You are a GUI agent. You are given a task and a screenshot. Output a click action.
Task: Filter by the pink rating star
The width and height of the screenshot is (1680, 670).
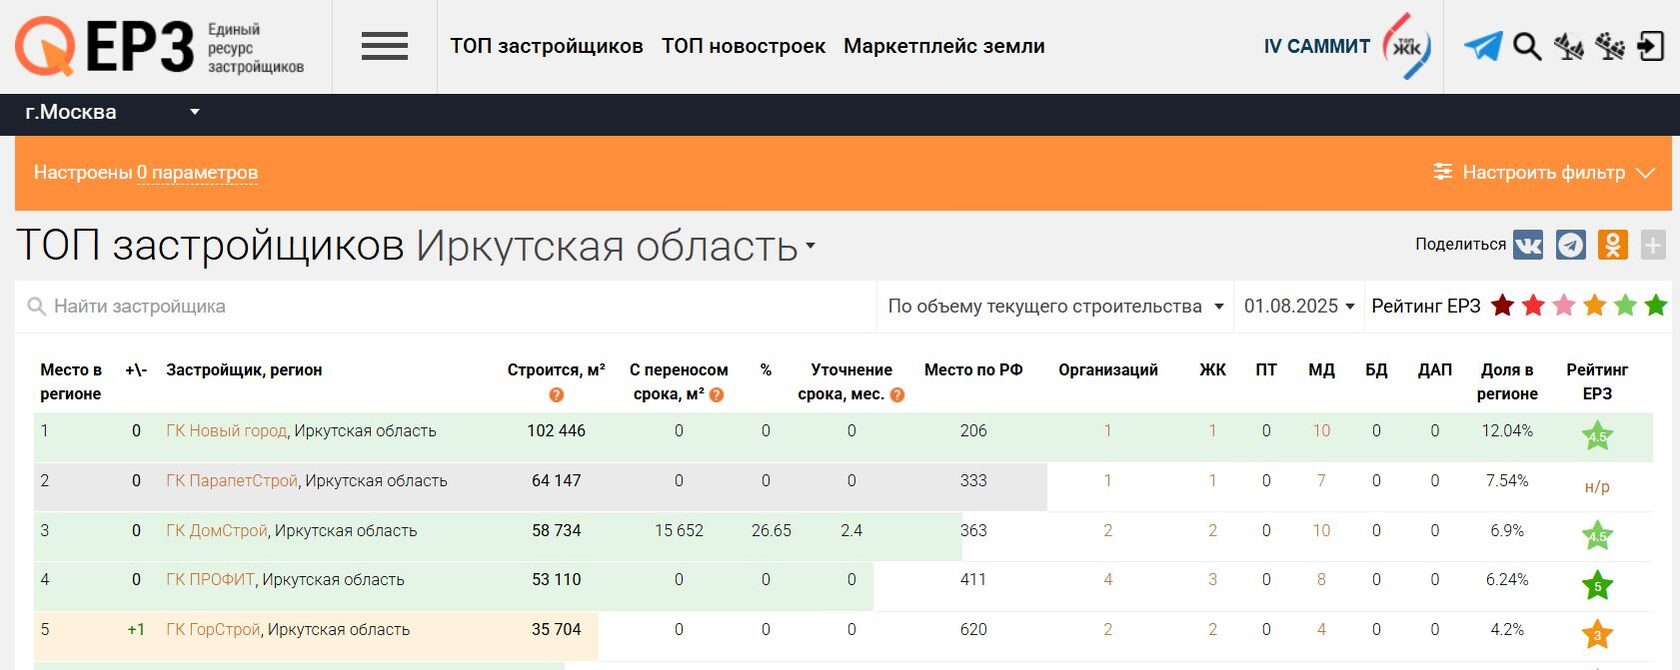(1564, 306)
